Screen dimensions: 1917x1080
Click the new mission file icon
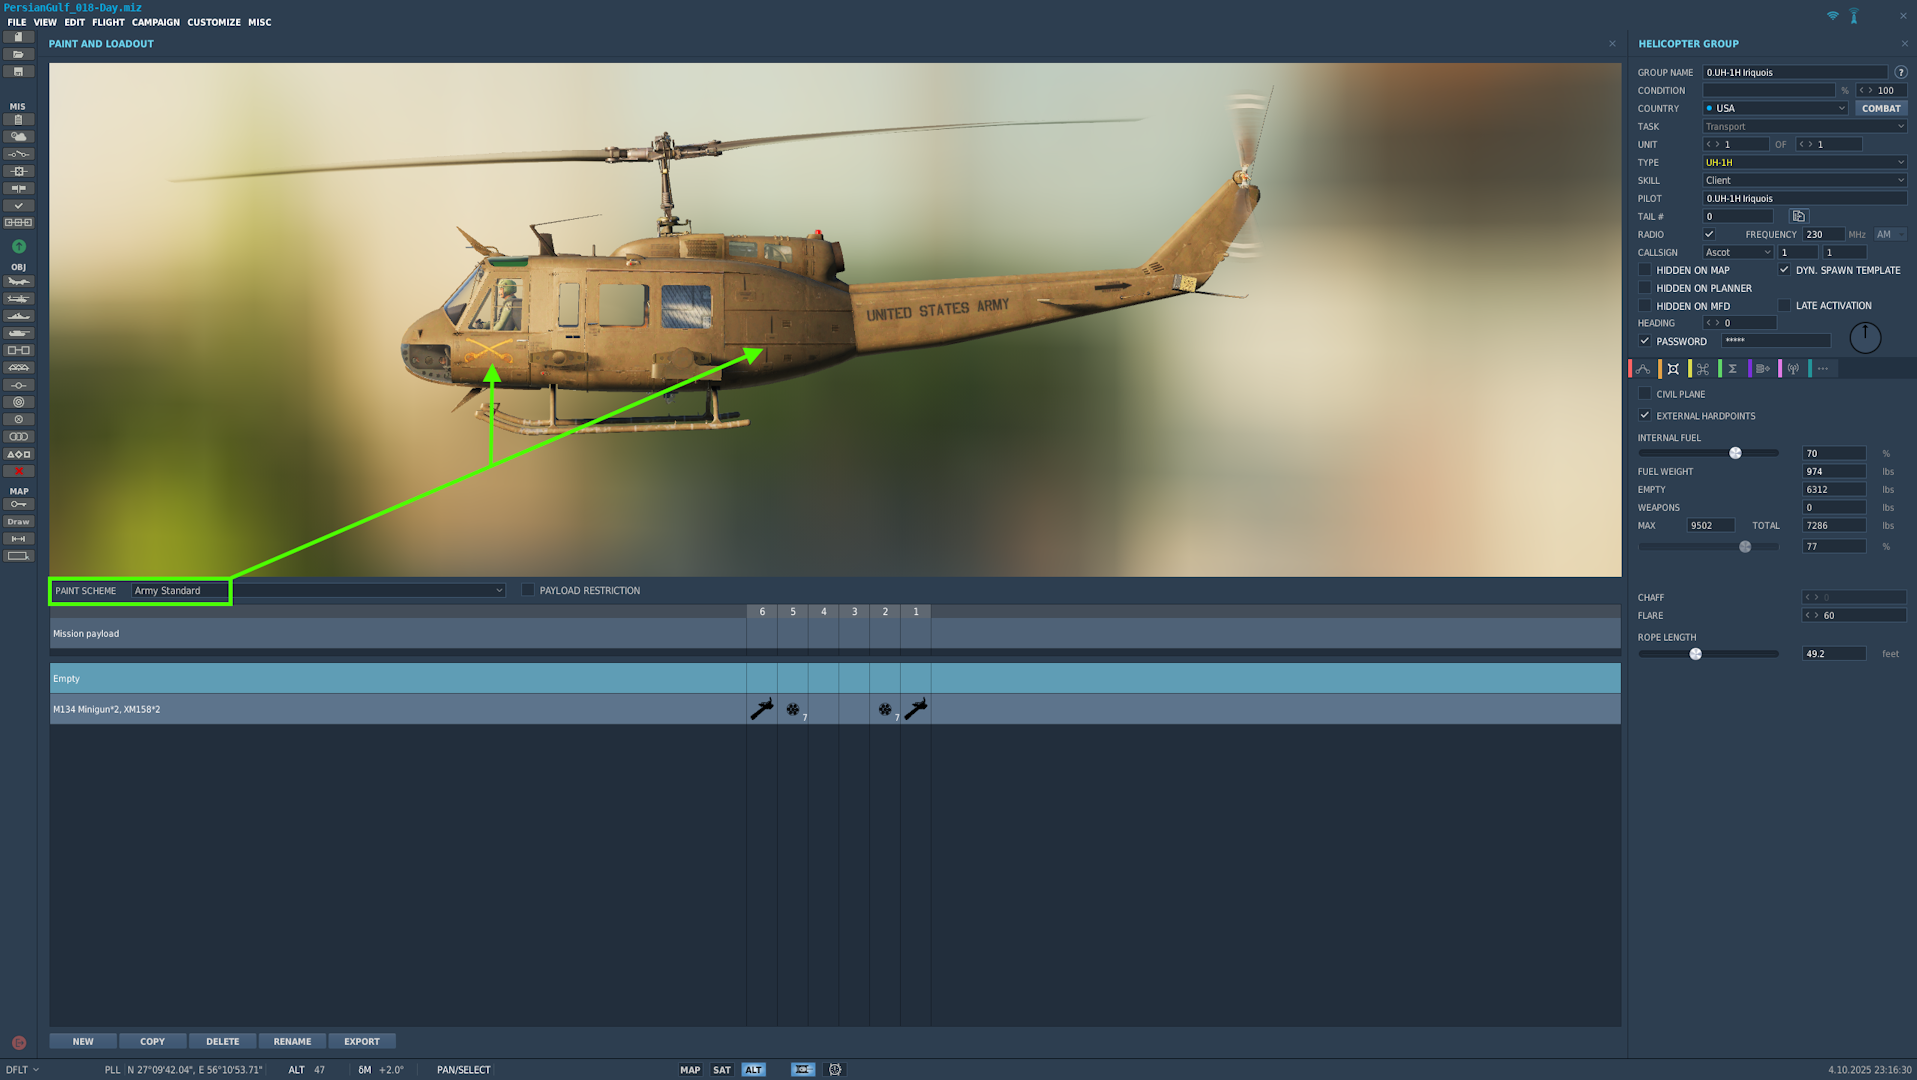tap(18, 37)
